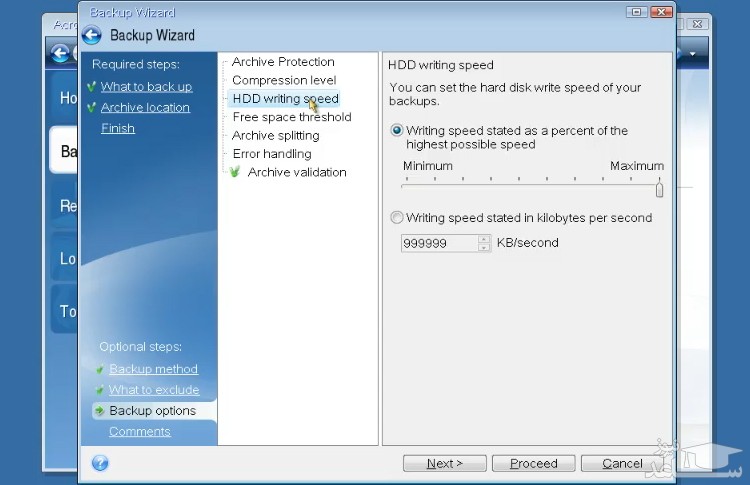750x485 pixels.
Task: Open Archive Protection settings
Action: point(283,62)
